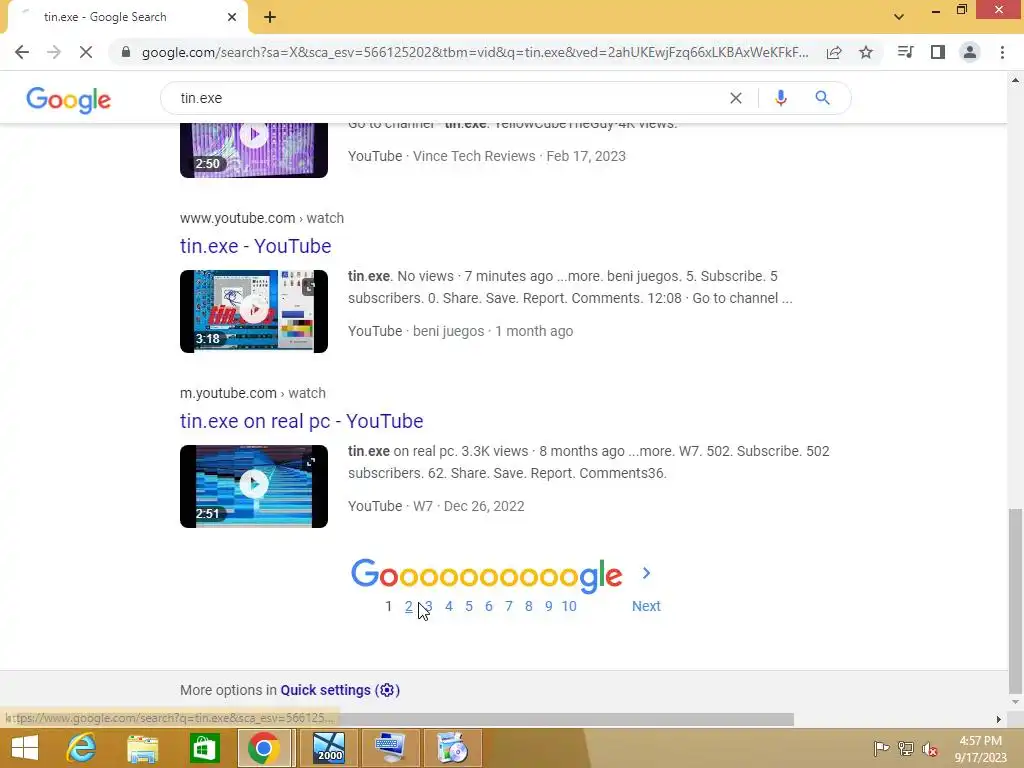
Task: Open the Chrome three-dot menu
Action: pos(1002,52)
